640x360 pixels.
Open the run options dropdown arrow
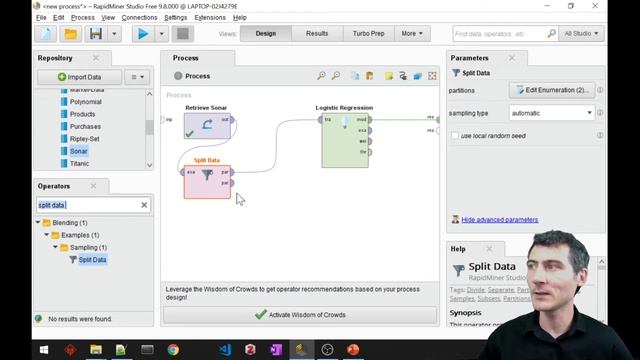point(162,33)
